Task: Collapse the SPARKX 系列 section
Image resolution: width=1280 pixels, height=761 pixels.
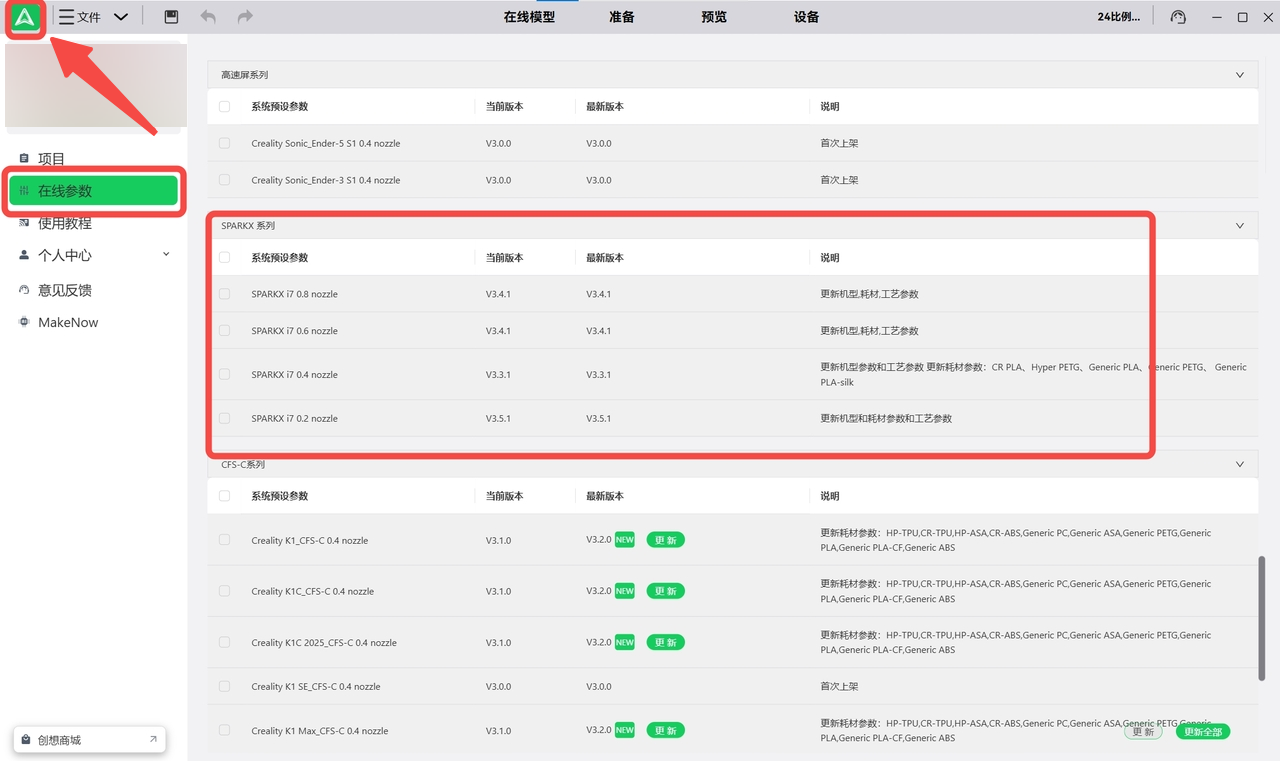Action: click(x=1240, y=226)
